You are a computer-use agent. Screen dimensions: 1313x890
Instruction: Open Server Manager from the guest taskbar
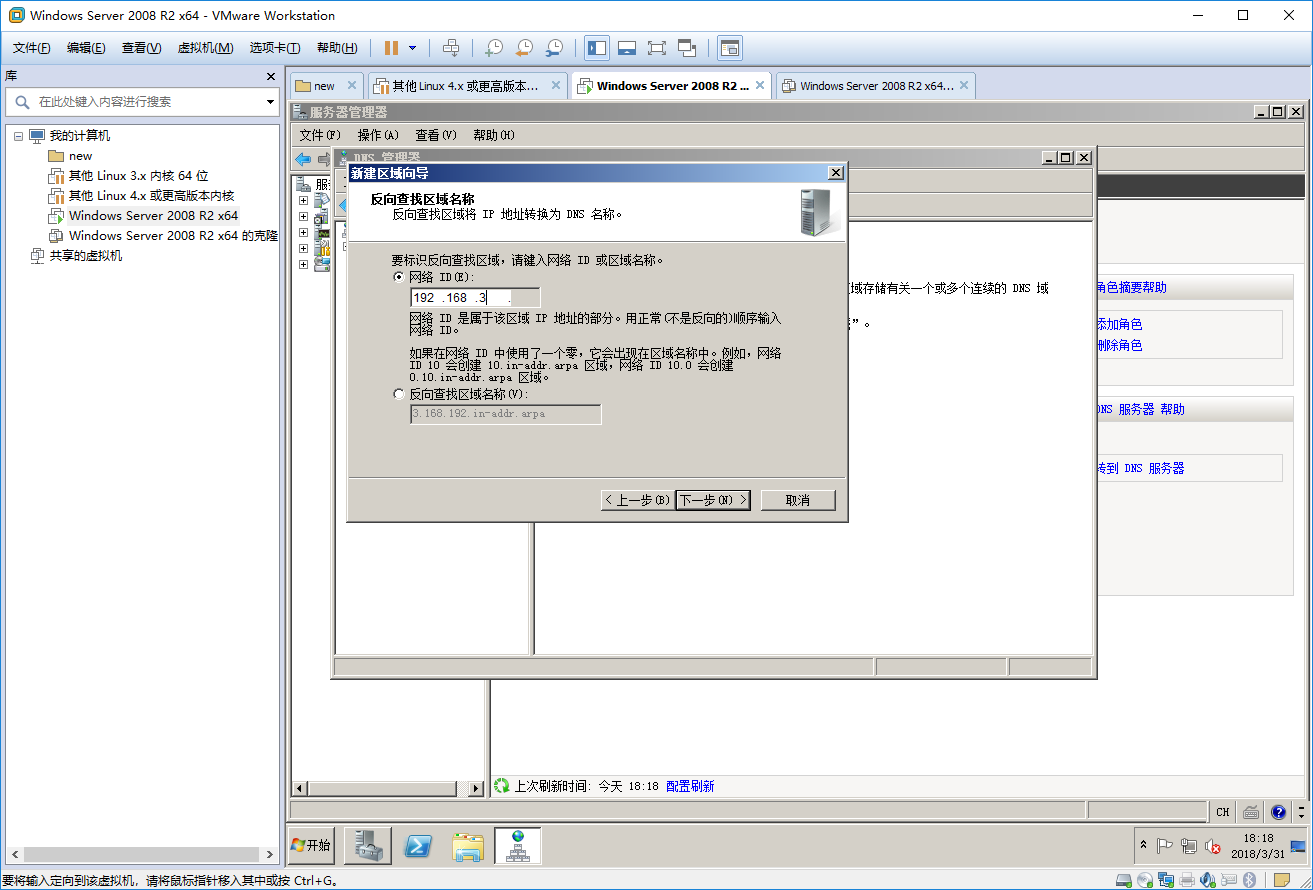tap(367, 845)
